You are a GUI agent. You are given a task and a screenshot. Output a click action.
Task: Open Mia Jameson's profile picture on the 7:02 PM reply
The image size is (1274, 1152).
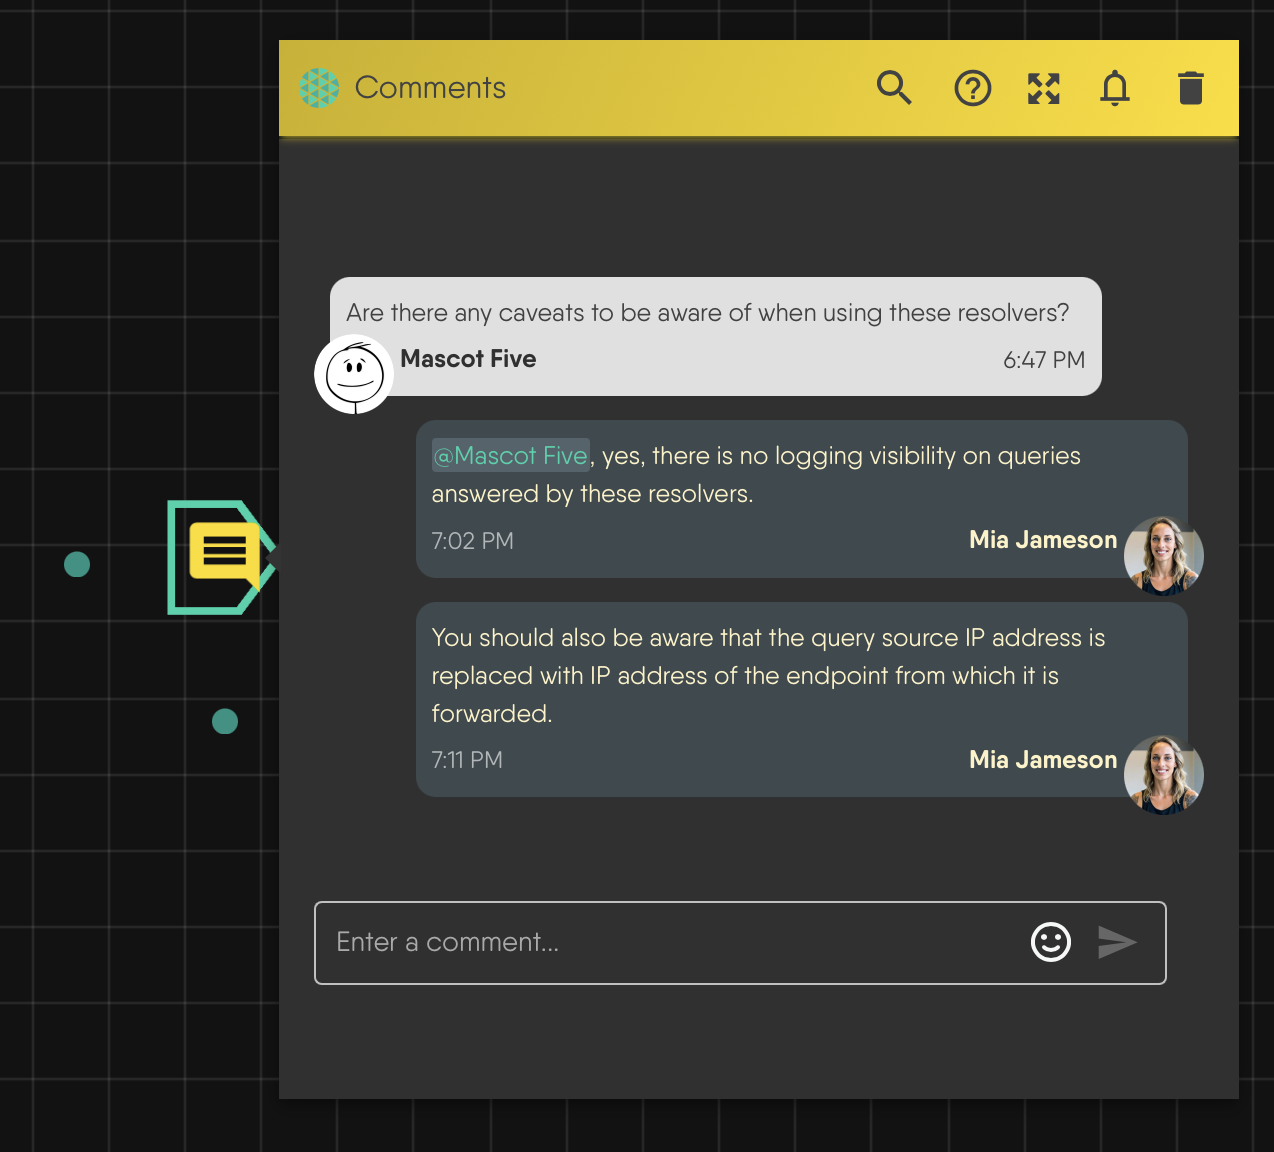point(1163,555)
